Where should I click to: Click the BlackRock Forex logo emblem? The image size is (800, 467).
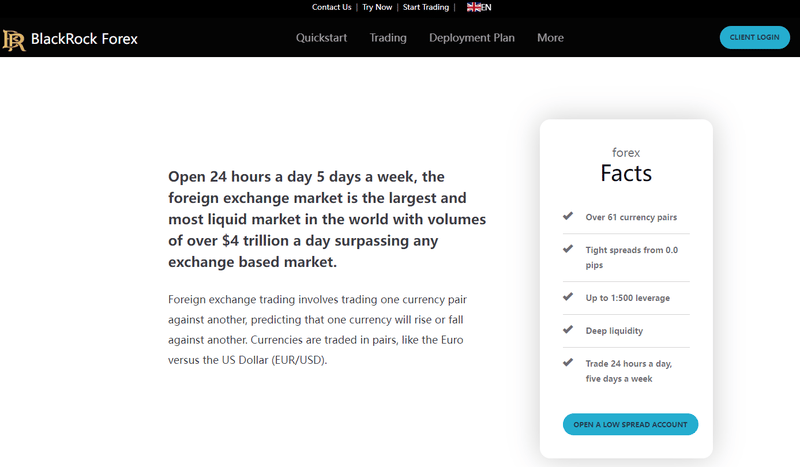(x=14, y=40)
